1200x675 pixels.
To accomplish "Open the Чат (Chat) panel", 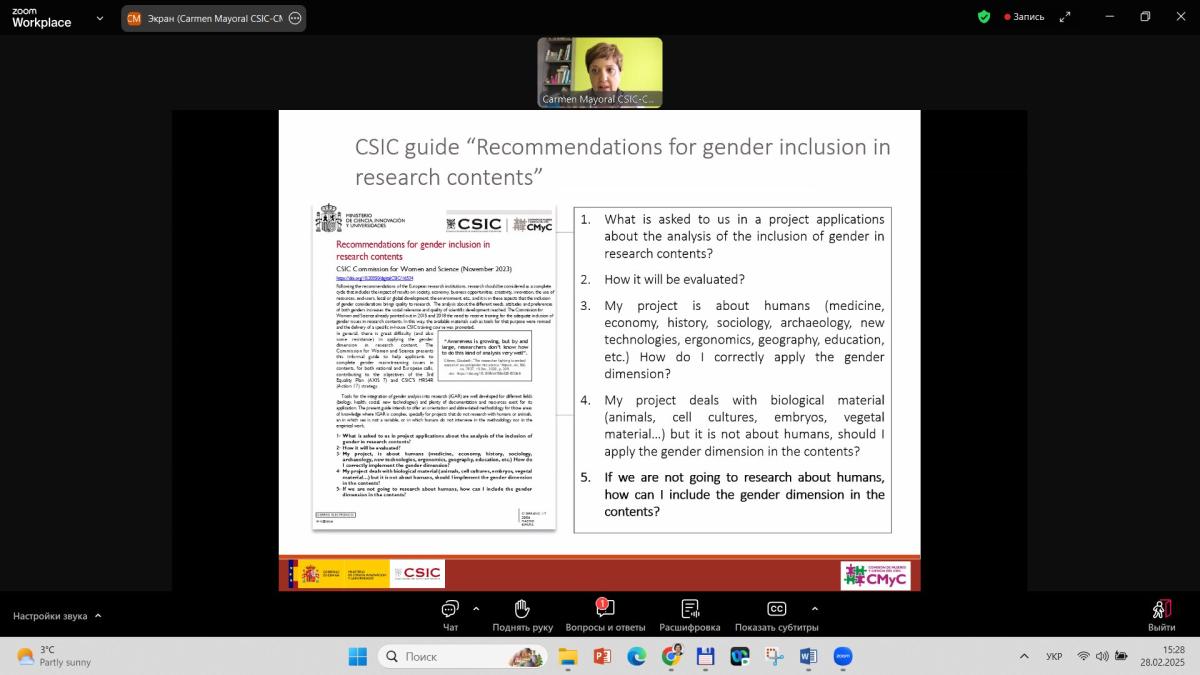I will point(450,612).
